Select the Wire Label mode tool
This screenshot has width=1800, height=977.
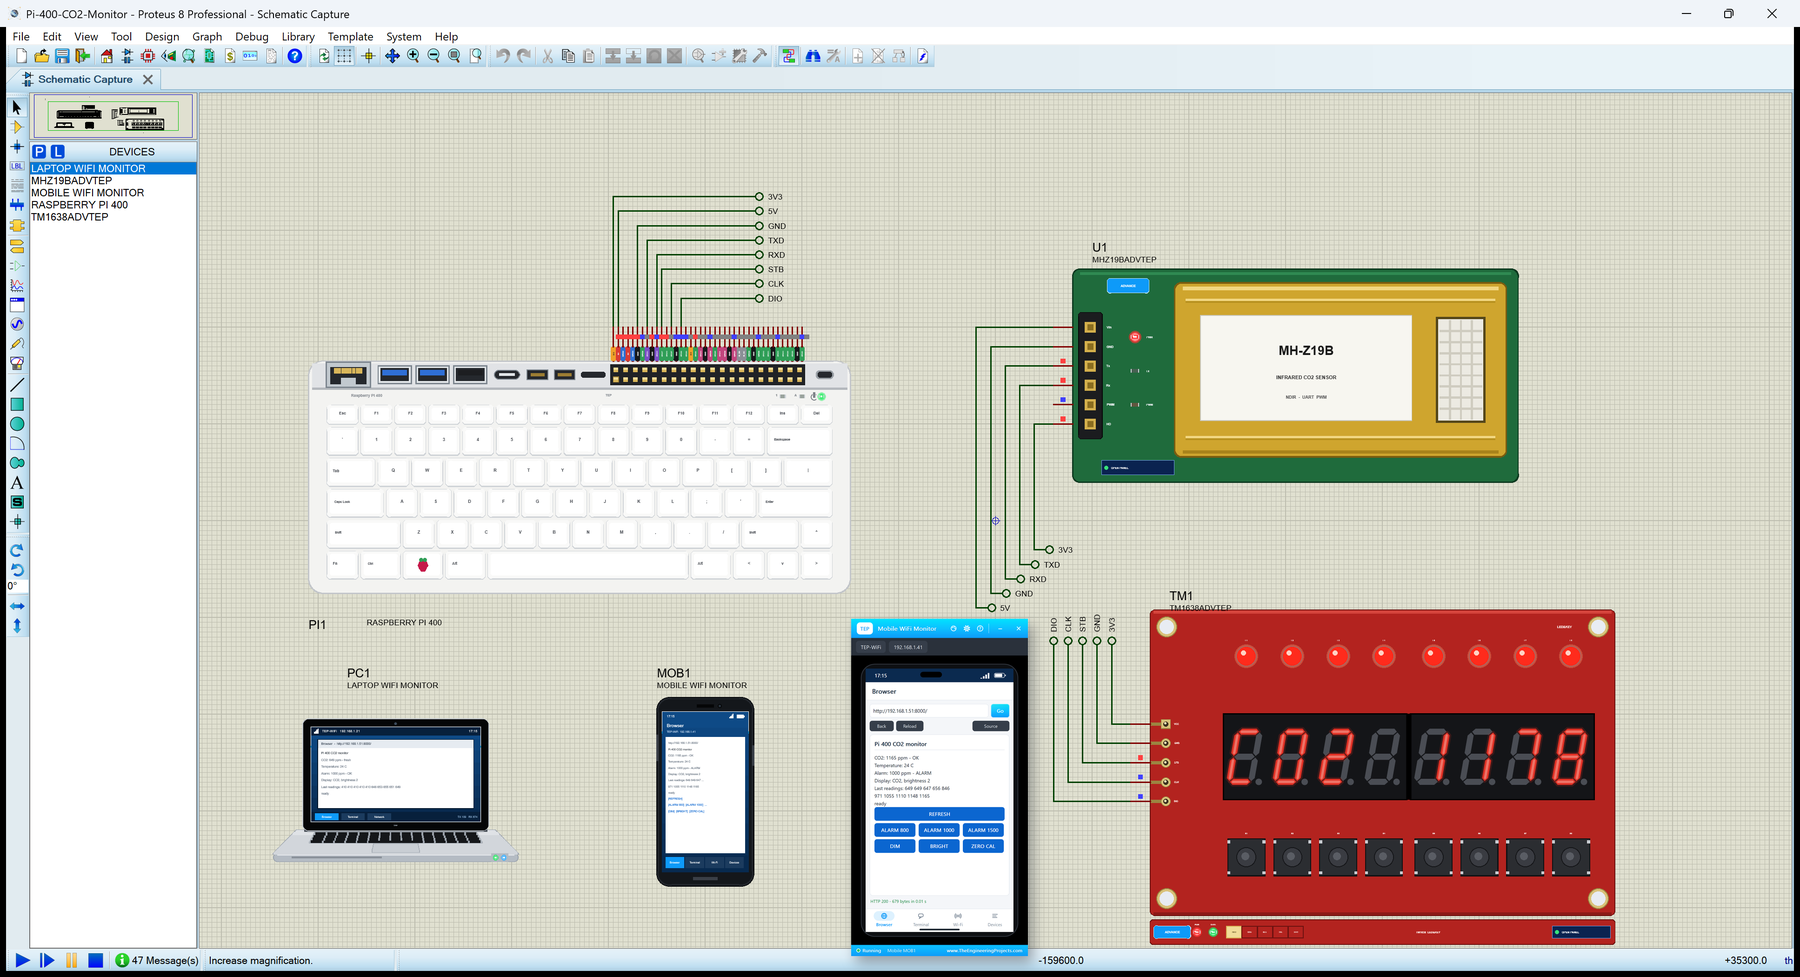pyautogui.click(x=17, y=166)
